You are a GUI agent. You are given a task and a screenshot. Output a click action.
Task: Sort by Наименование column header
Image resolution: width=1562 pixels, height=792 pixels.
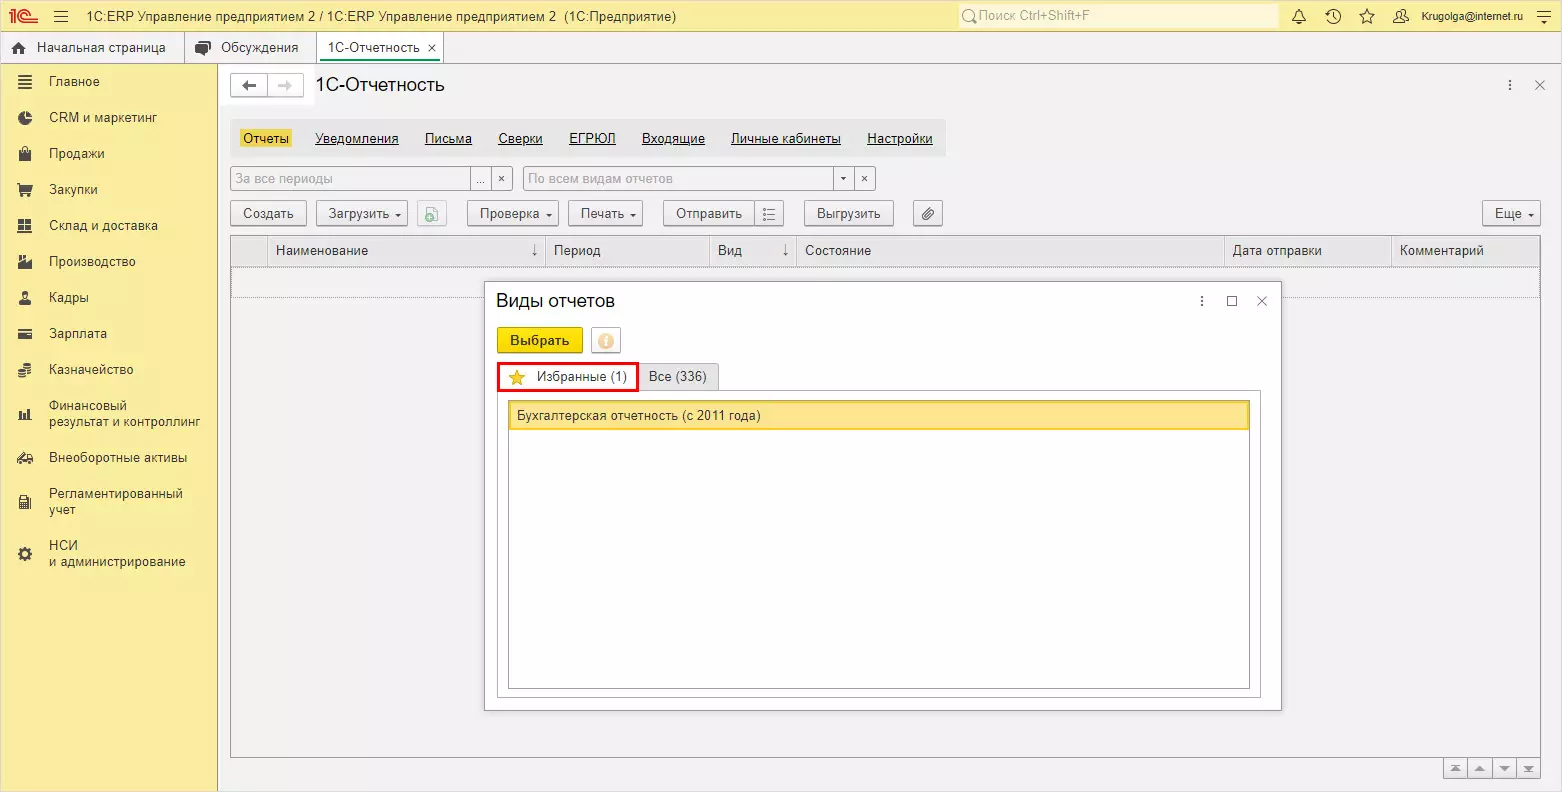coord(407,251)
